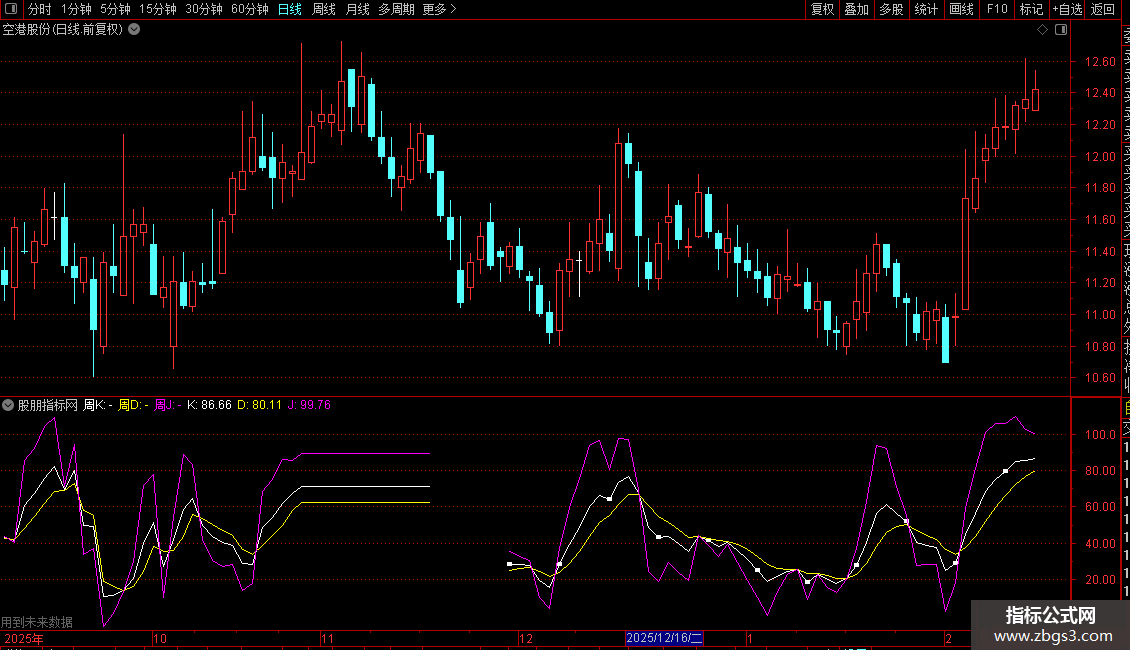
Task: Expand 更多 period options
Action: point(439,9)
